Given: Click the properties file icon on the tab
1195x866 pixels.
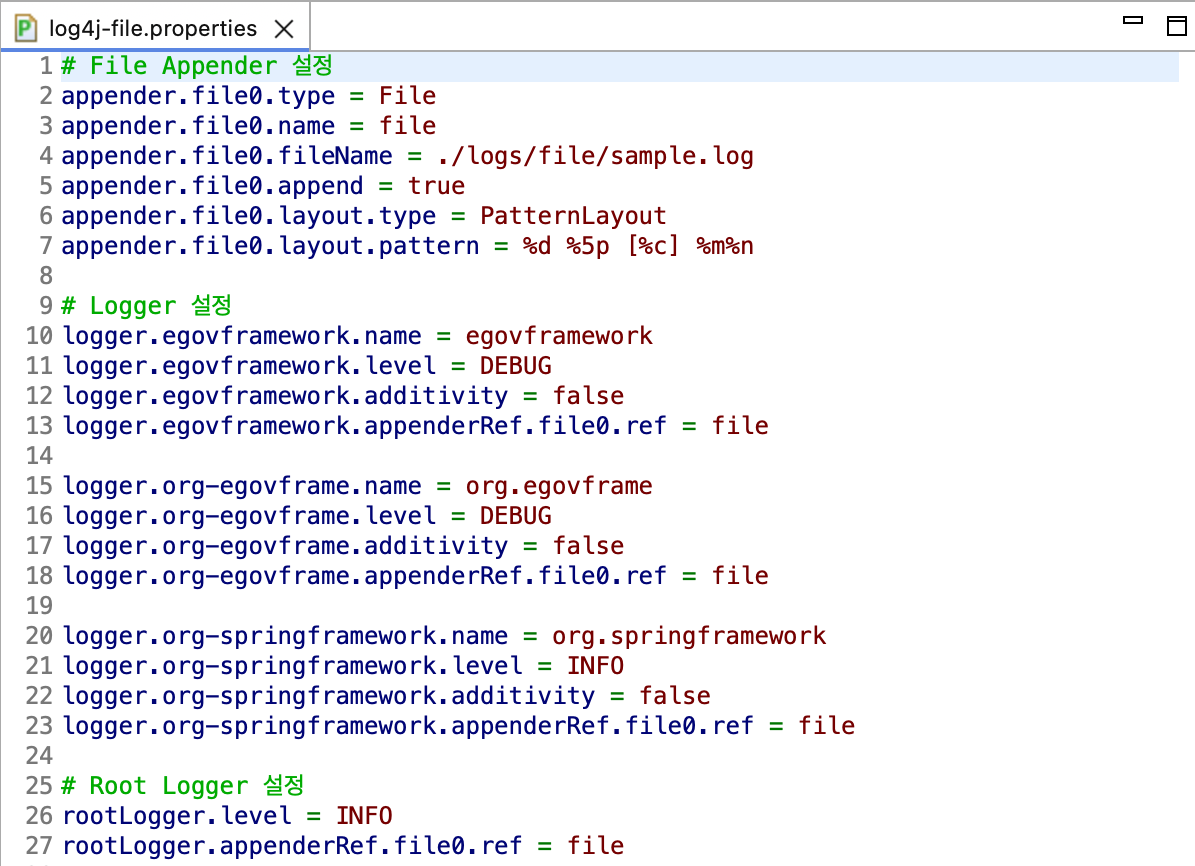Looking at the screenshot, I should click(x=27, y=28).
